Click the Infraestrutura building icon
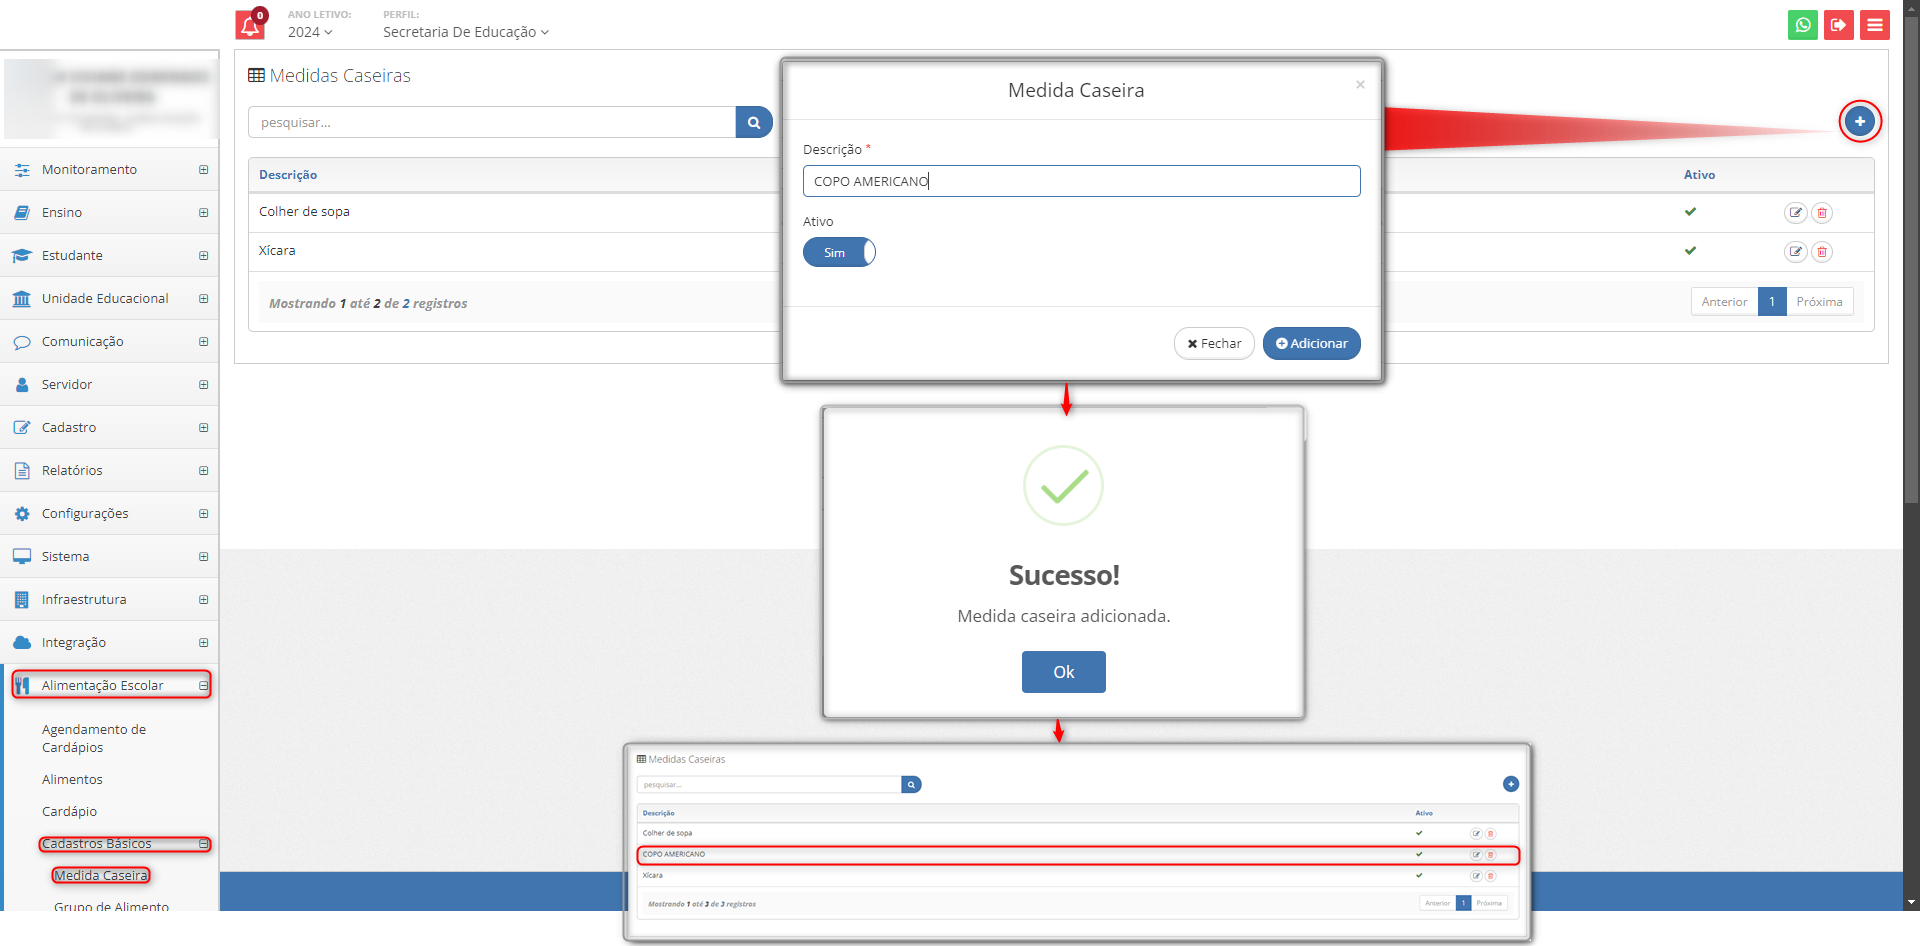 coord(22,600)
